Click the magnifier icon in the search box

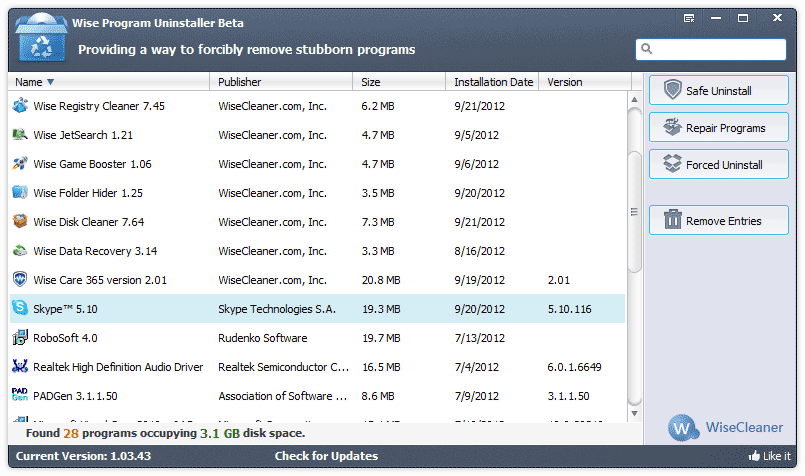pyautogui.click(x=647, y=49)
